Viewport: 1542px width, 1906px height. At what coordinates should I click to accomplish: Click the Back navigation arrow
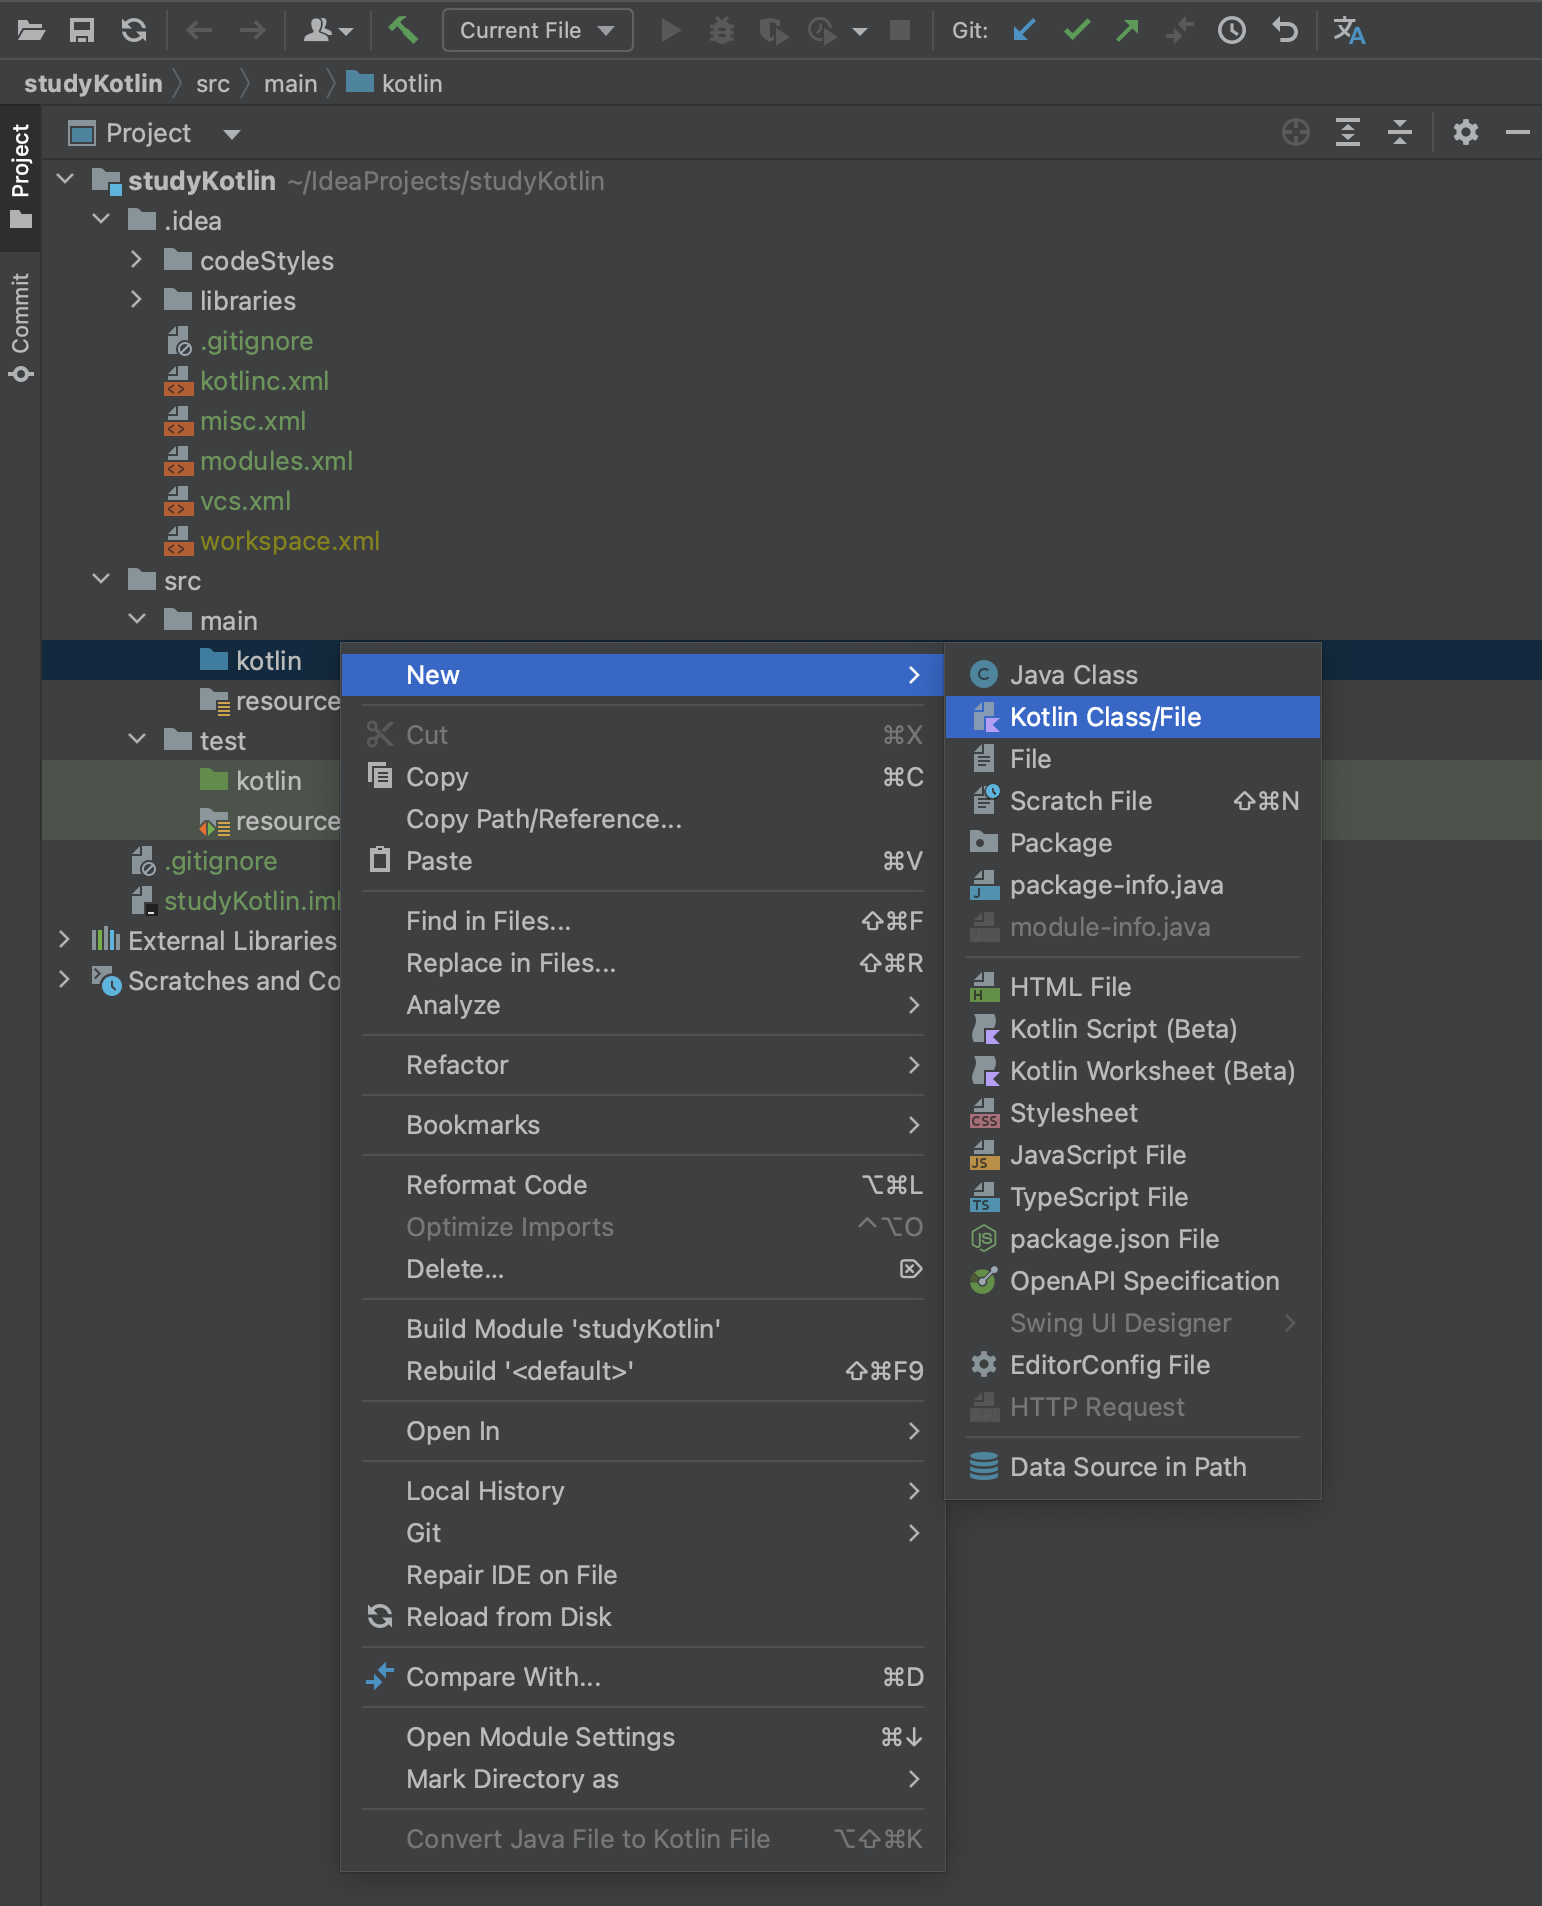coord(199,31)
